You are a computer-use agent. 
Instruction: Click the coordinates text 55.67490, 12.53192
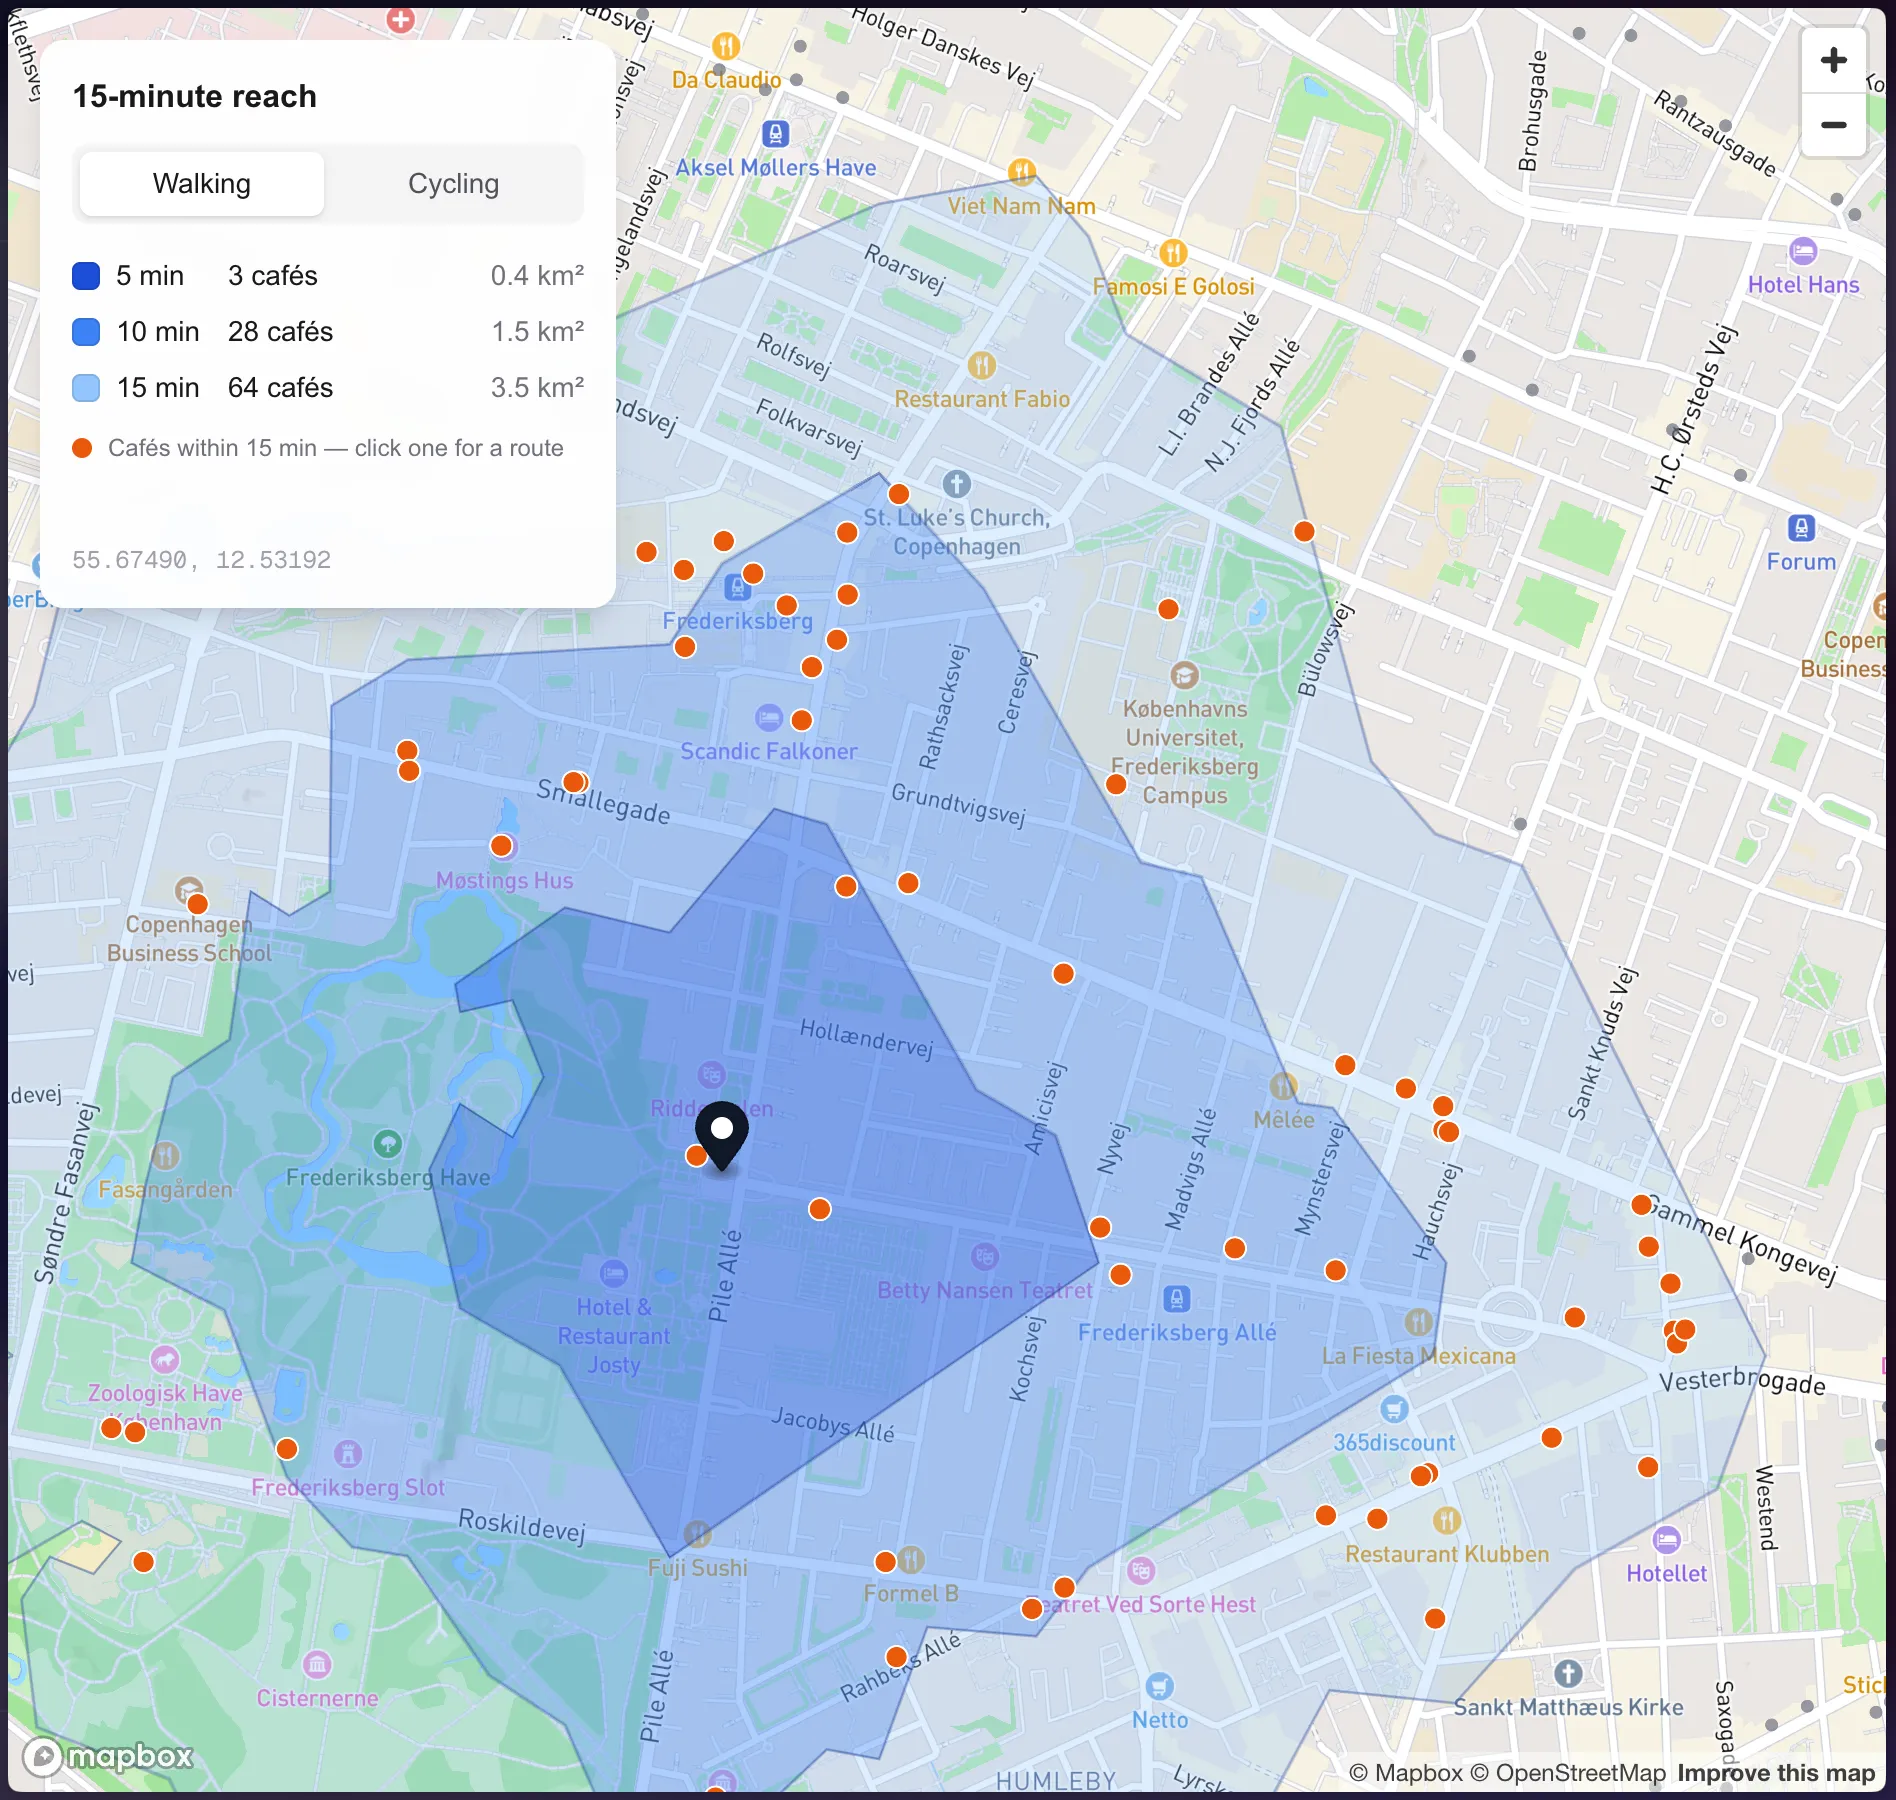pyautogui.click(x=201, y=560)
